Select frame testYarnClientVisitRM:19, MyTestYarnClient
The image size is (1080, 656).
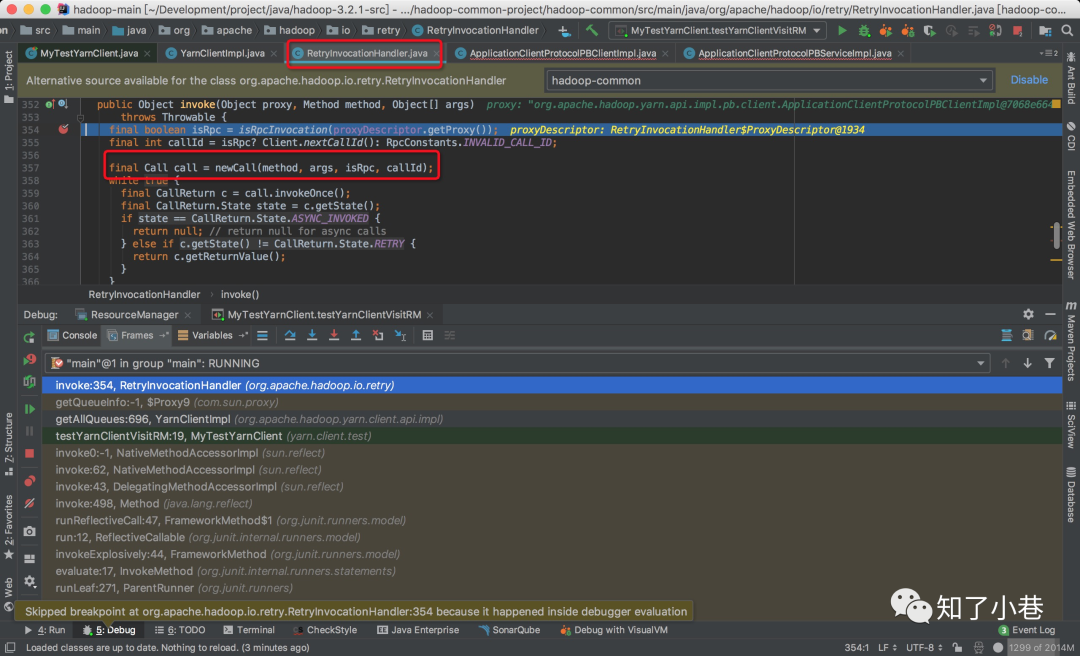pos(552,436)
